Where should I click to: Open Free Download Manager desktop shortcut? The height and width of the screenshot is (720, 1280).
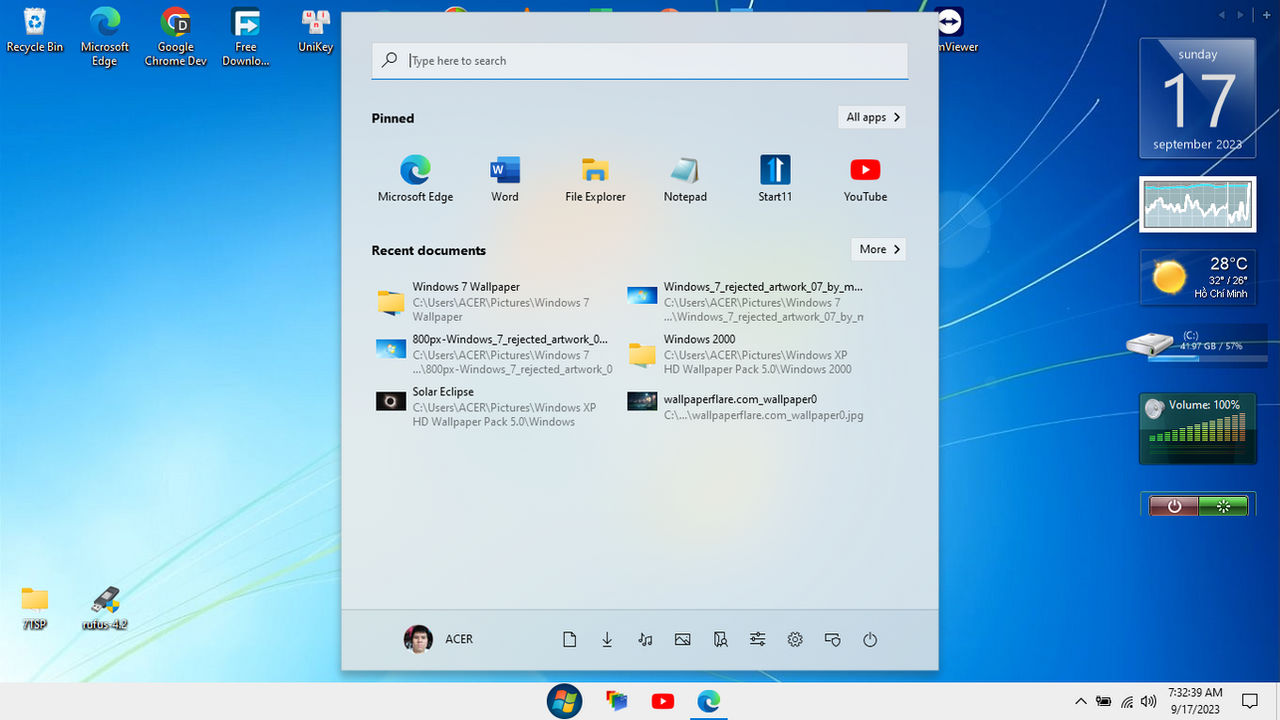246,37
